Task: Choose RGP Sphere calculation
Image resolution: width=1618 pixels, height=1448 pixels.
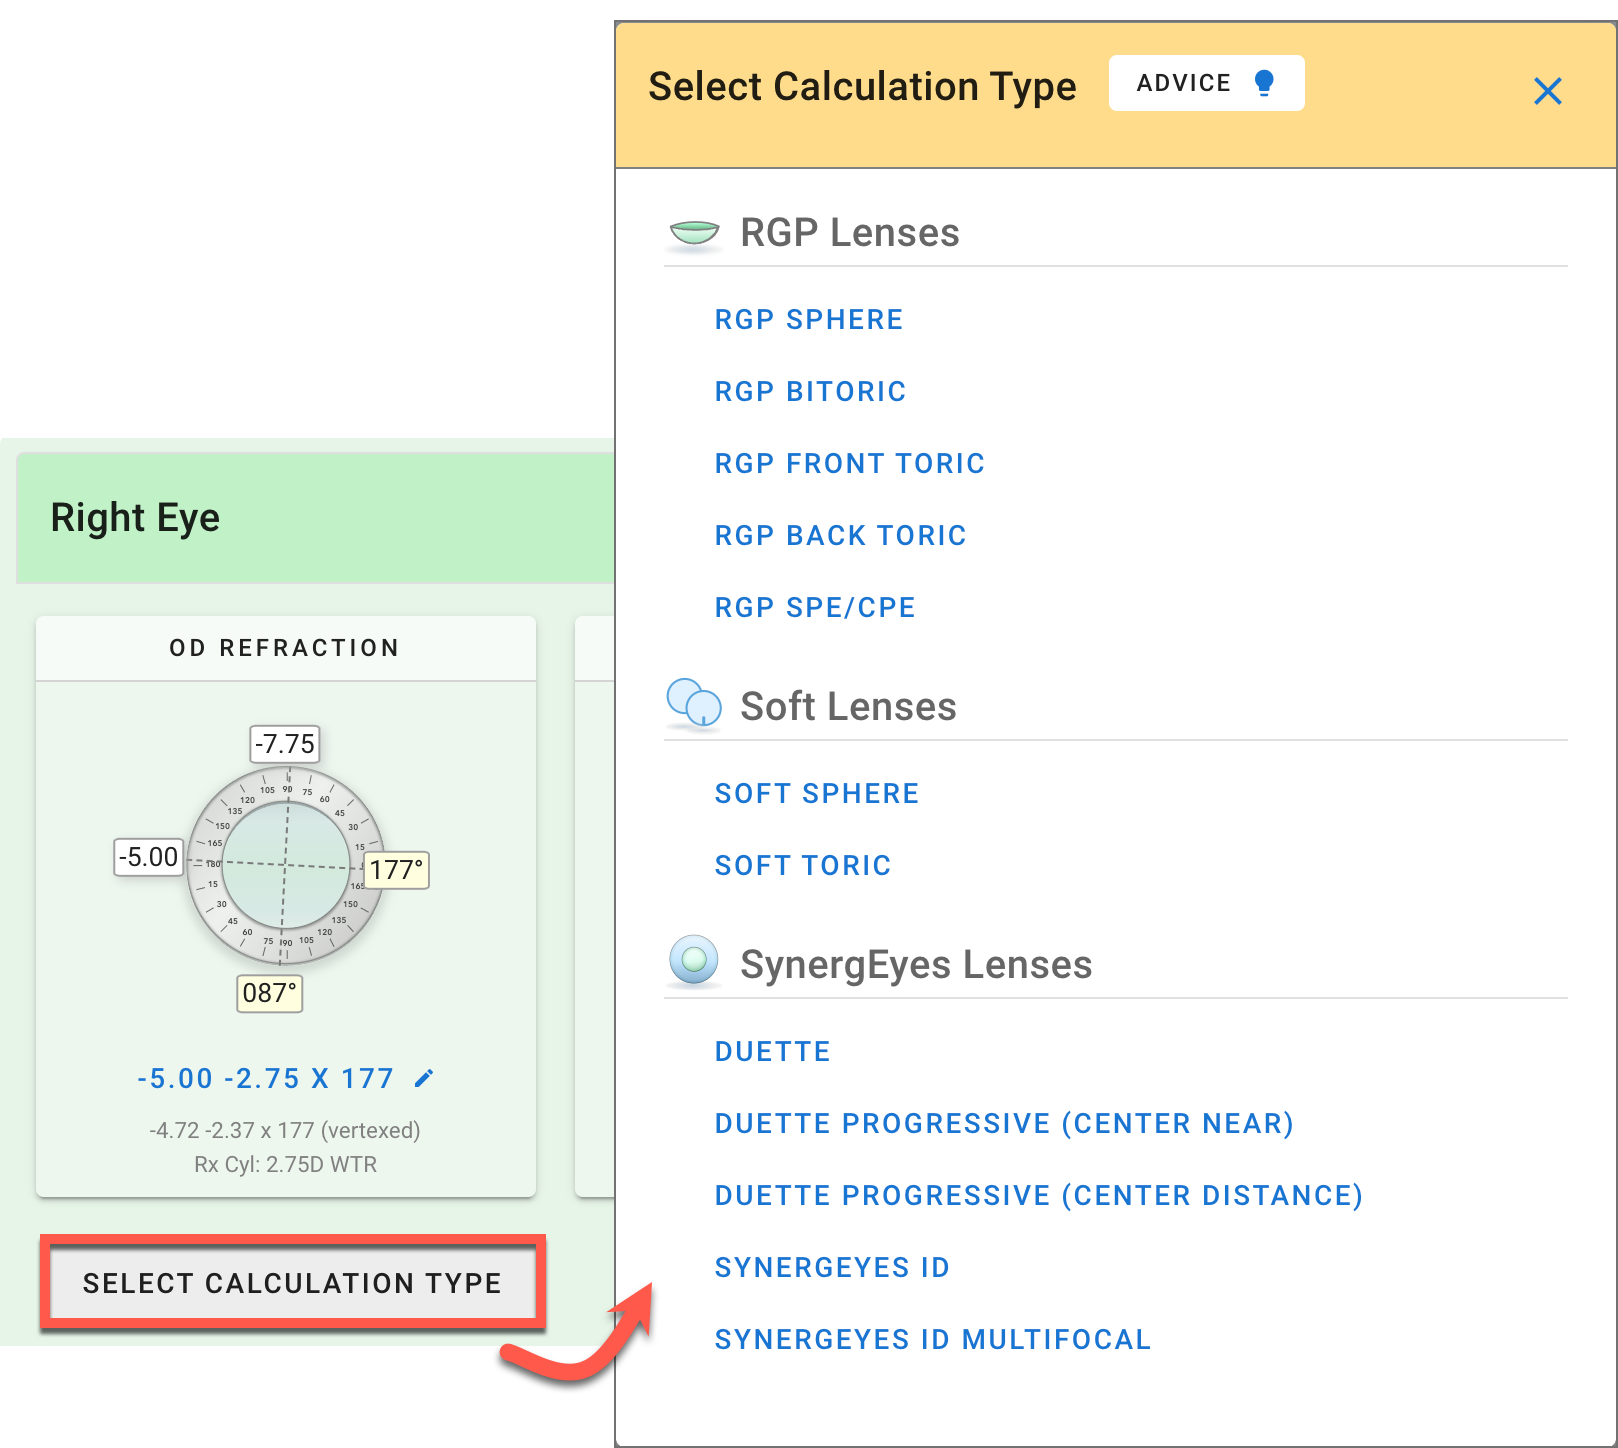Action: 808,320
